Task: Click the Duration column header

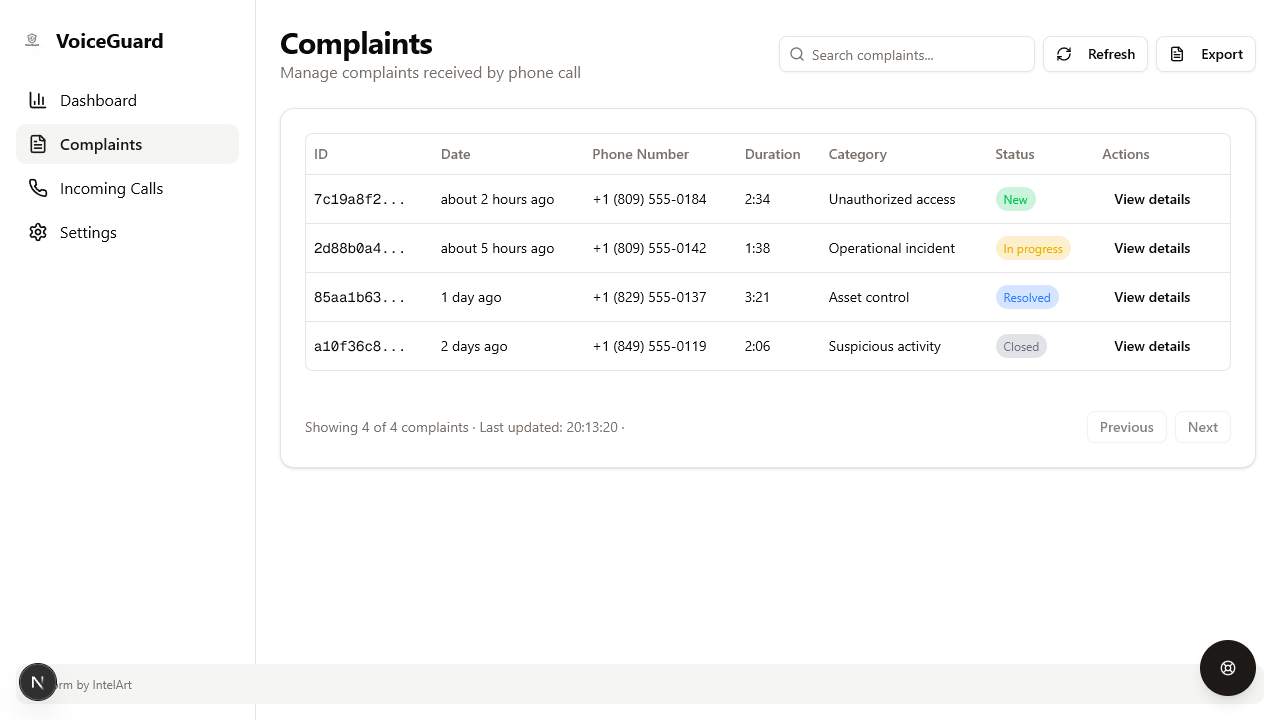Action: (x=772, y=154)
